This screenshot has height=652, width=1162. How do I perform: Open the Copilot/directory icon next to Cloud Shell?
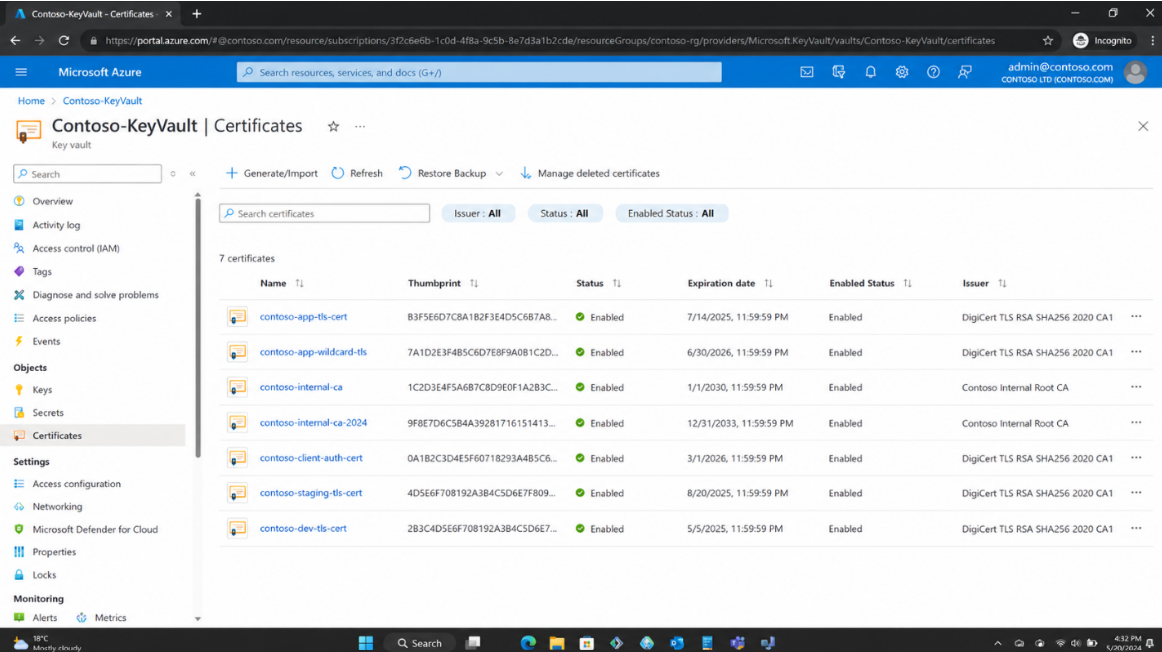point(838,72)
